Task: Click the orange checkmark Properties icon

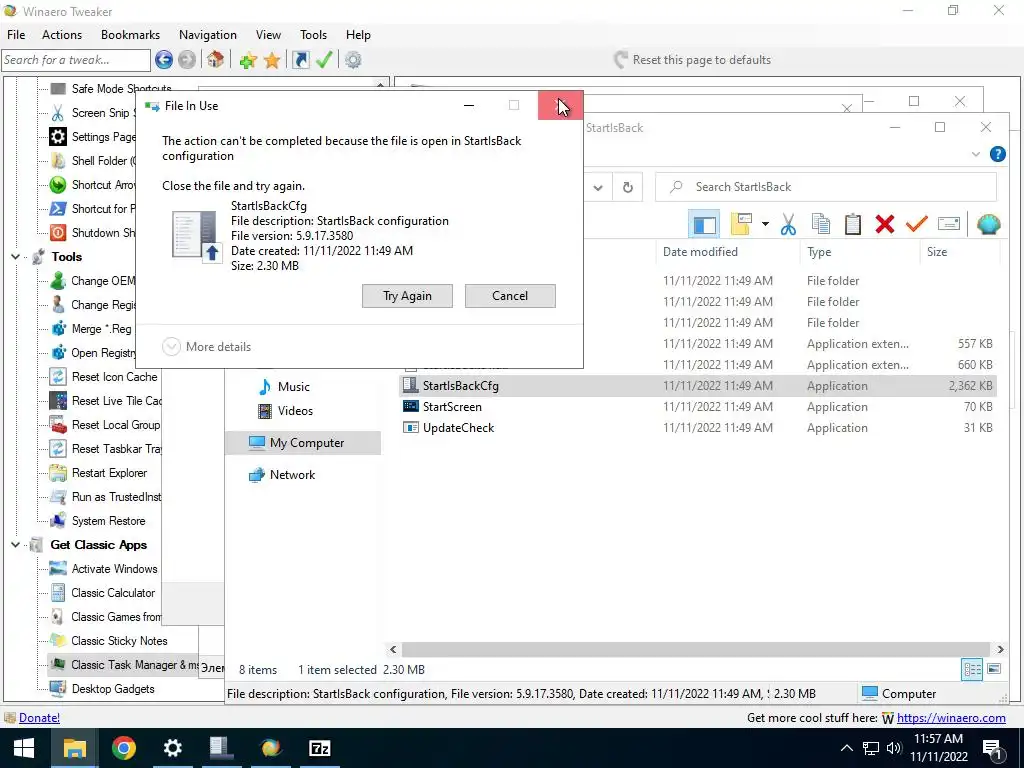Action: (x=917, y=225)
